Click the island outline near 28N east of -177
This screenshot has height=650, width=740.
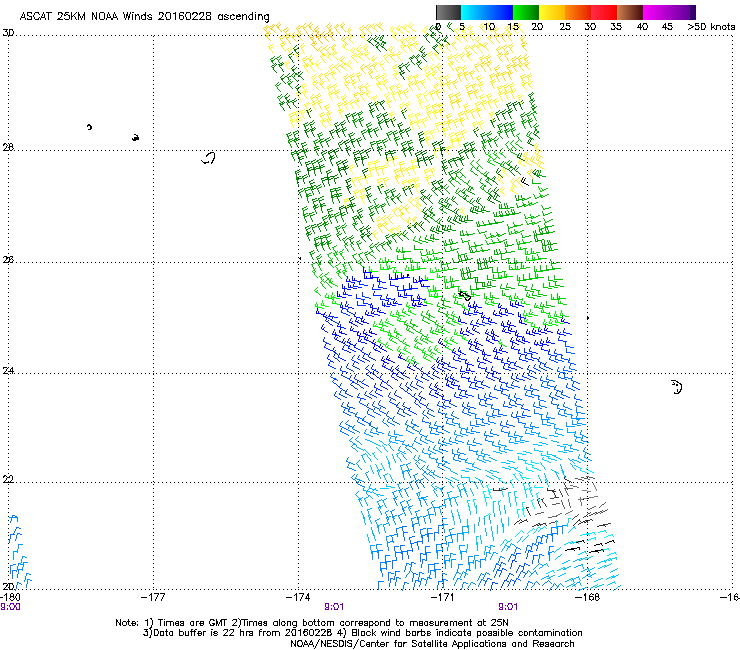tap(208, 158)
